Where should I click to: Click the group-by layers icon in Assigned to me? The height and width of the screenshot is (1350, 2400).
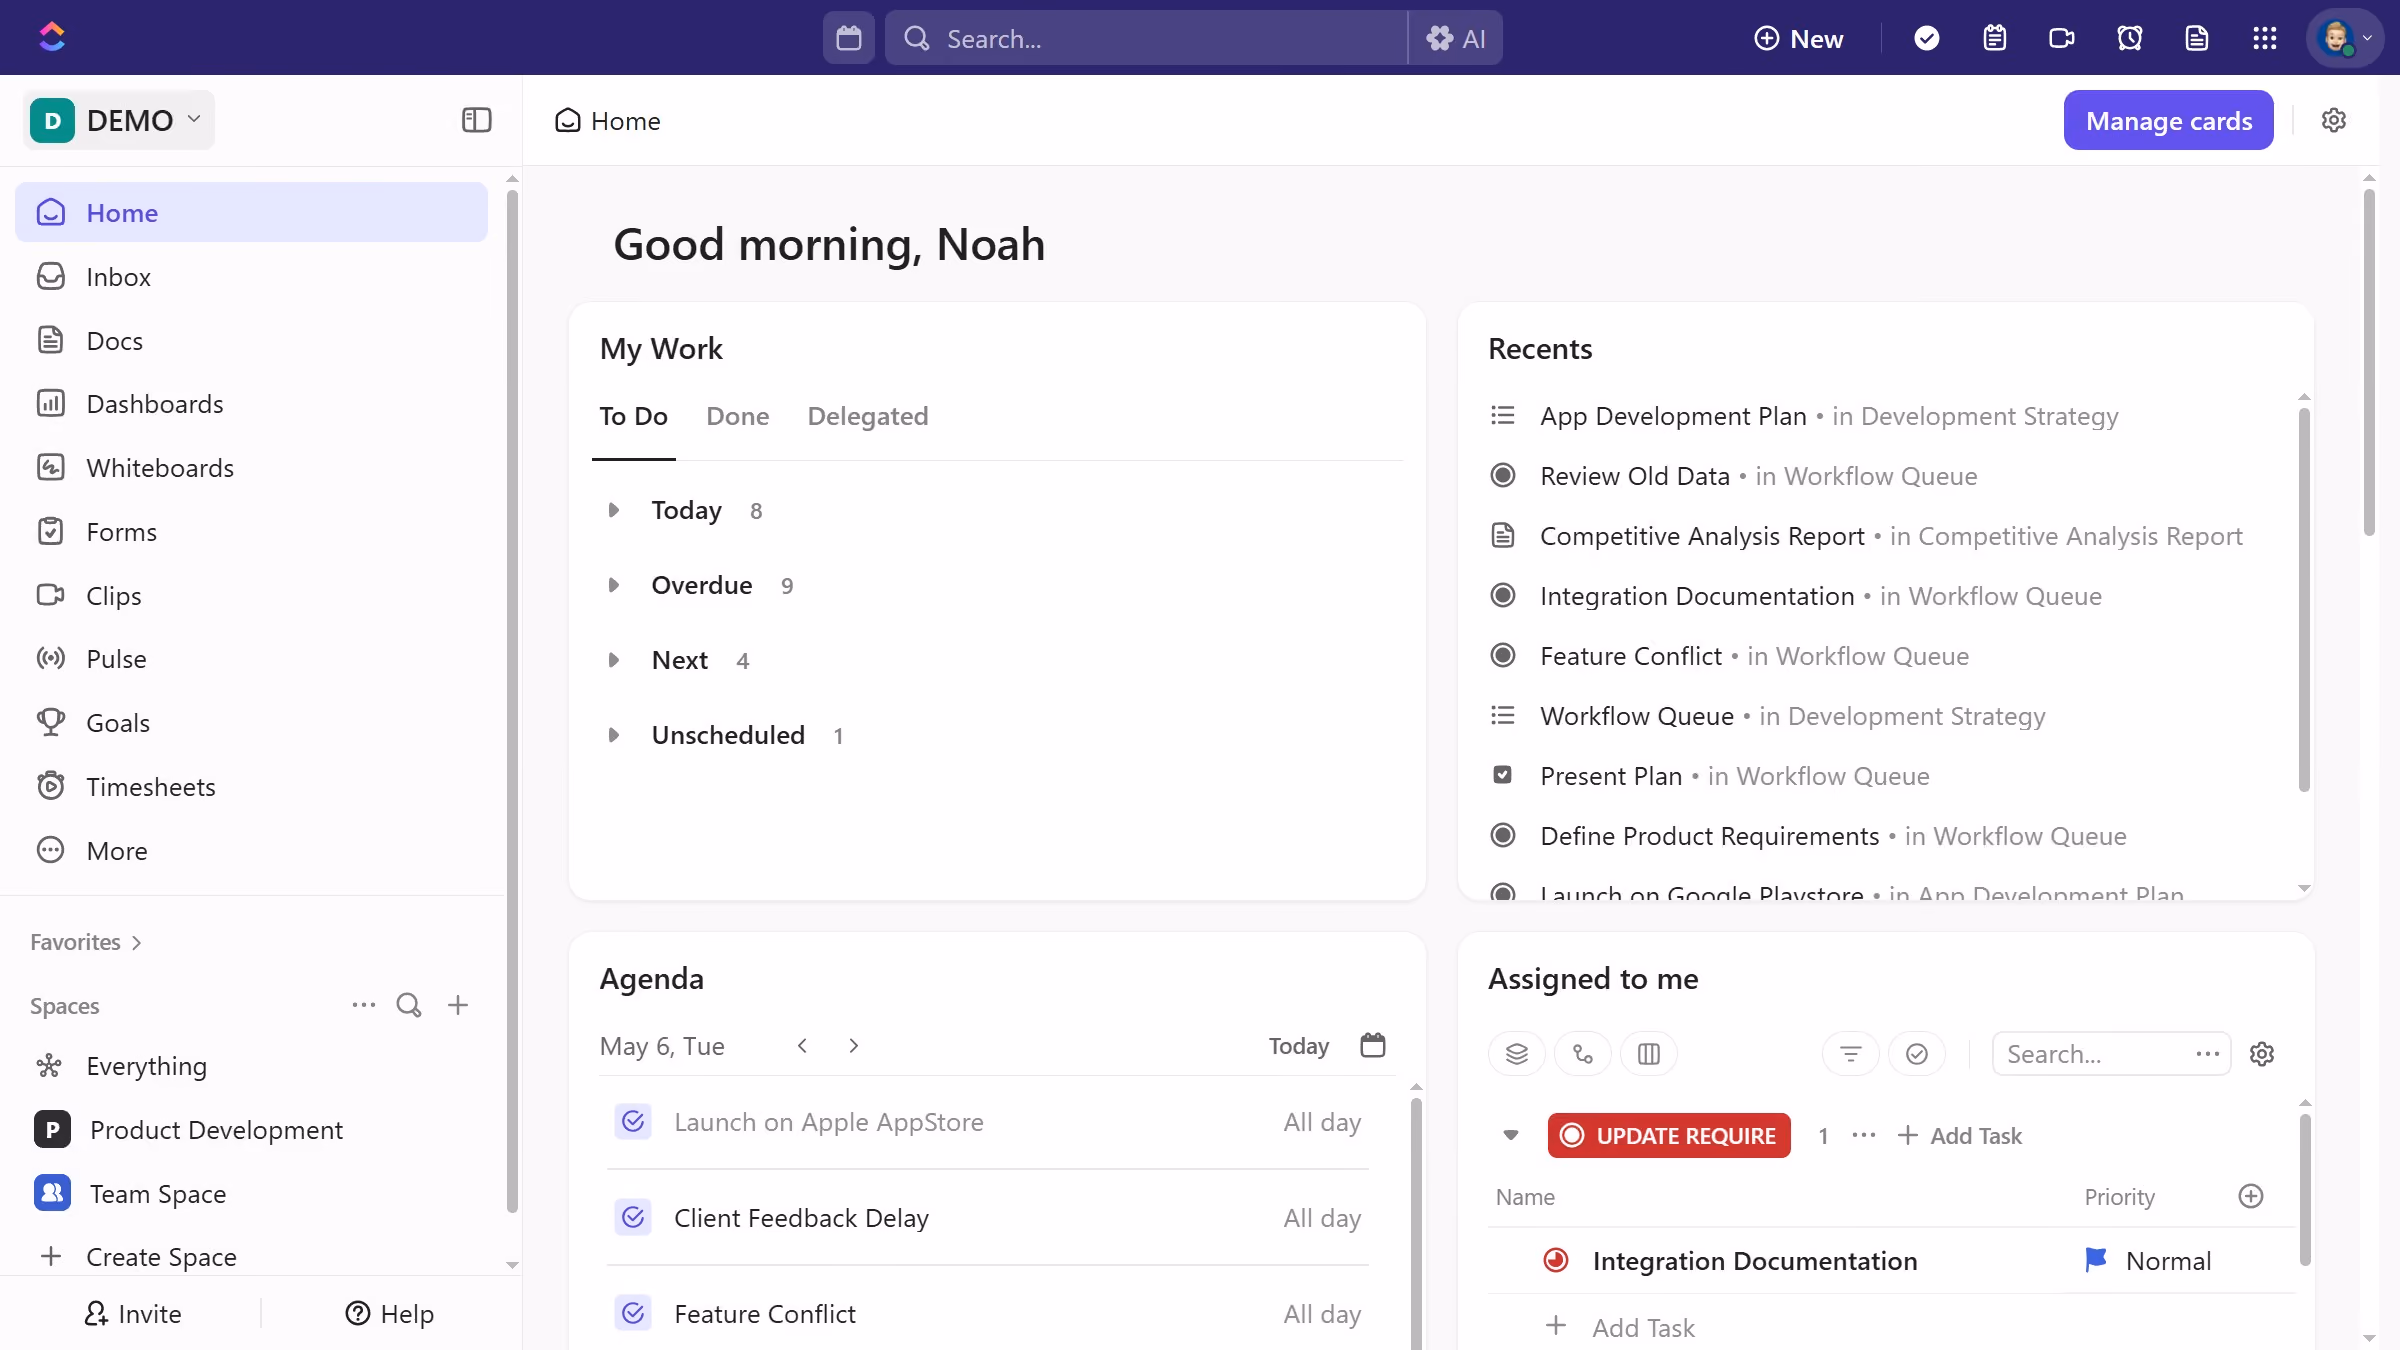click(1517, 1054)
